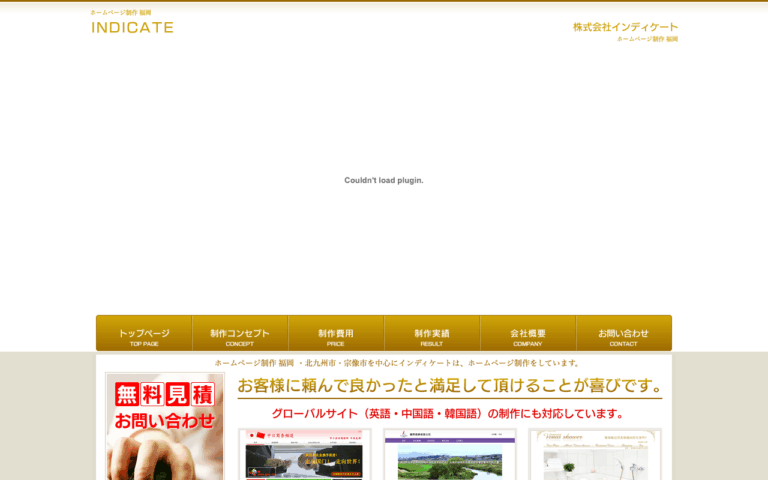Open 制作コンセプト CONCEPT menu item

coord(240,333)
